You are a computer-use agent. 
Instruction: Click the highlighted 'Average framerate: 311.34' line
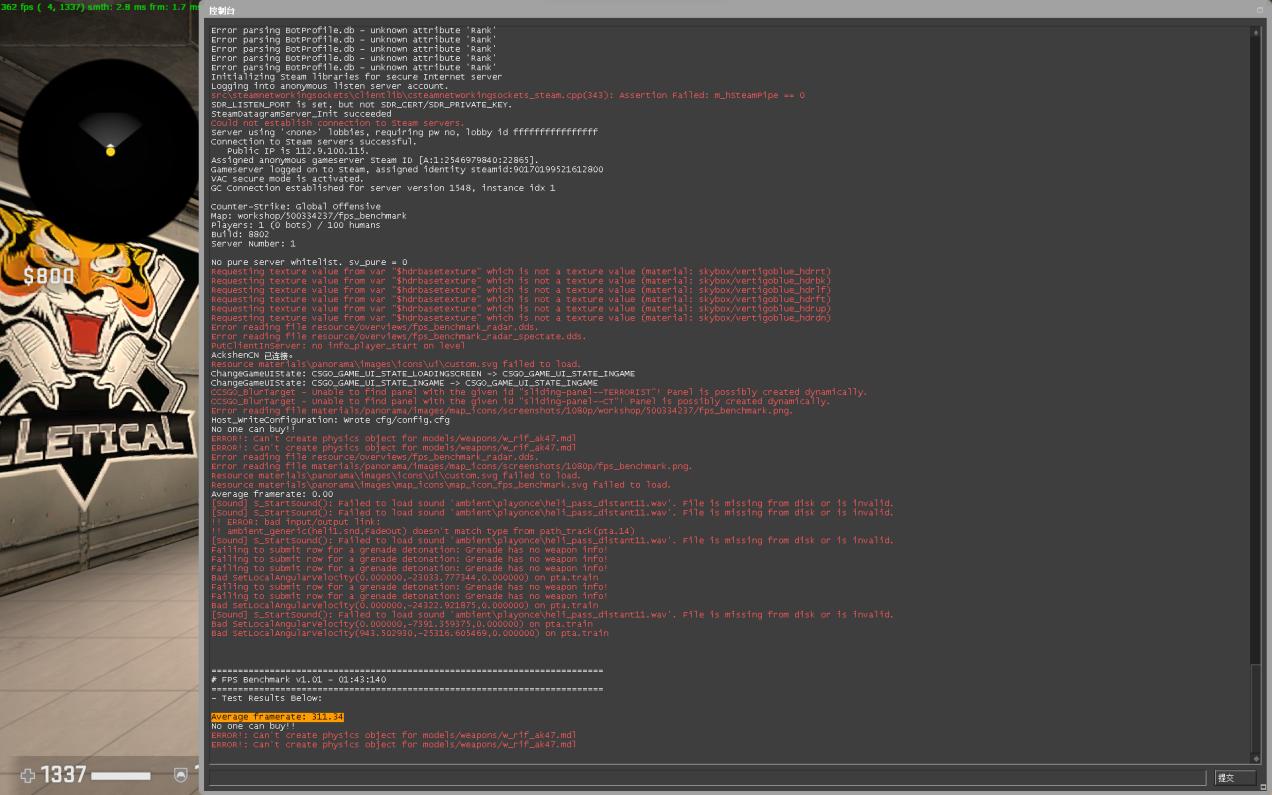tap(277, 717)
